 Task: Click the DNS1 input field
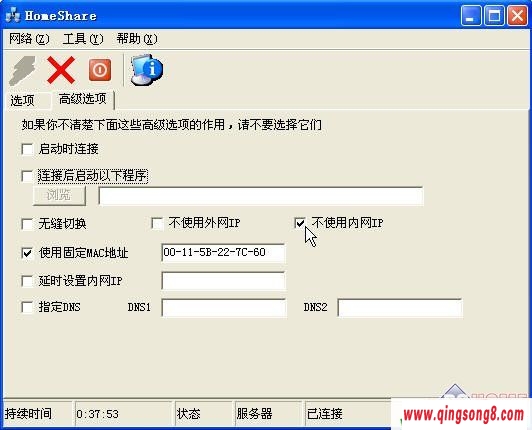point(224,307)
